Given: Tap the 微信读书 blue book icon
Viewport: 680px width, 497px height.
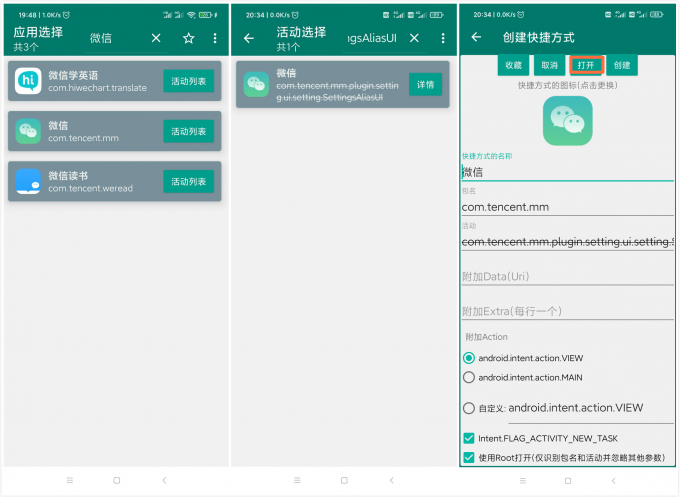Looking at the screenshot, I should click(x=28, y=181).
